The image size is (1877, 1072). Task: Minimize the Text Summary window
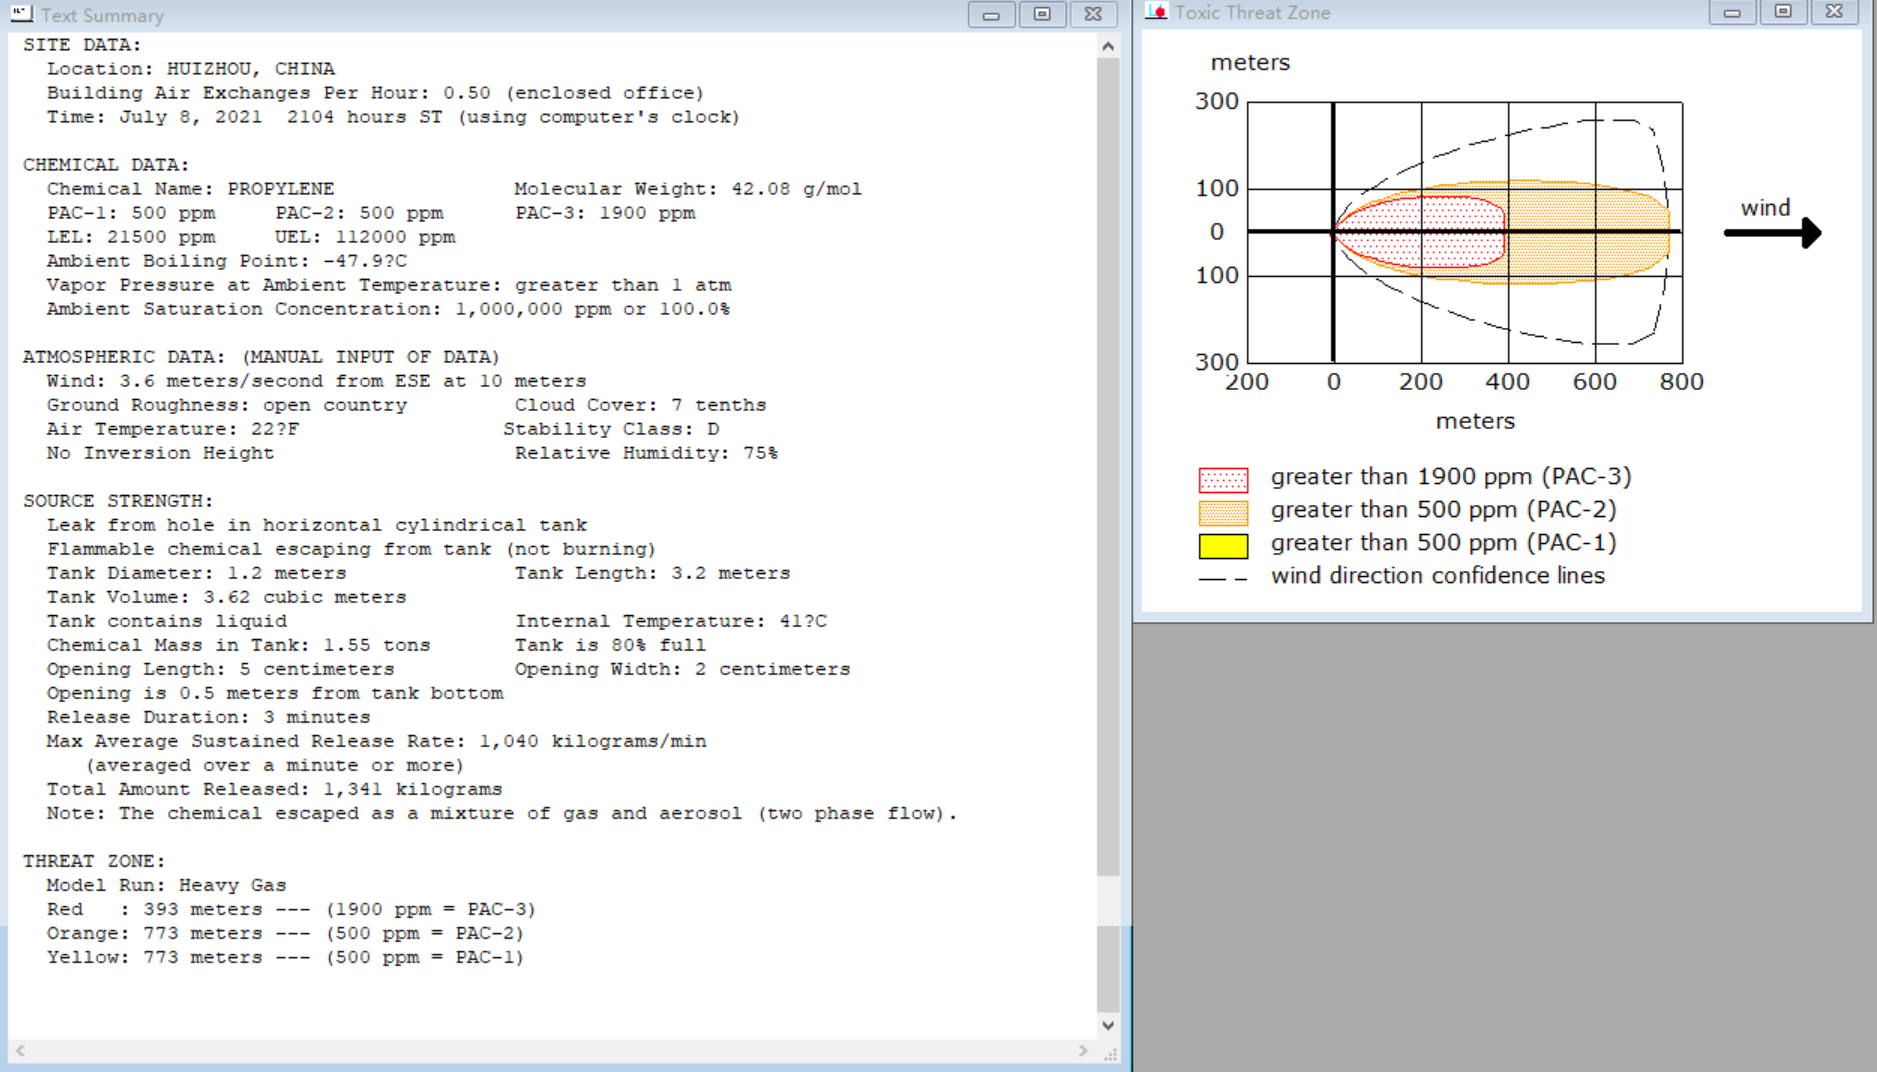click(991, 14)
